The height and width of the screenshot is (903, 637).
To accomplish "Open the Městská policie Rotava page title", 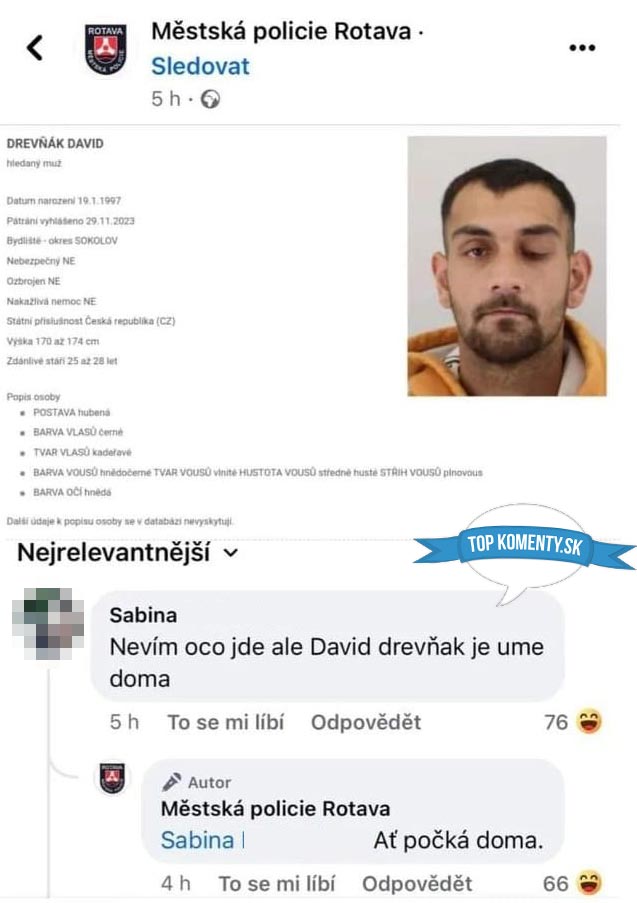I will pyautogui.click(x=281, y=31).
